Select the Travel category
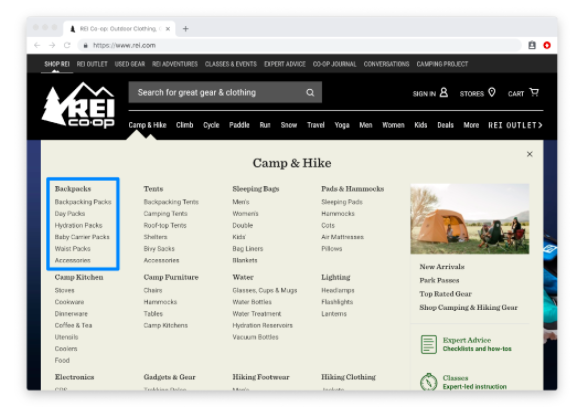Image resolution: width=578 pixels, height=409 pixels. (x=316, y=125)
